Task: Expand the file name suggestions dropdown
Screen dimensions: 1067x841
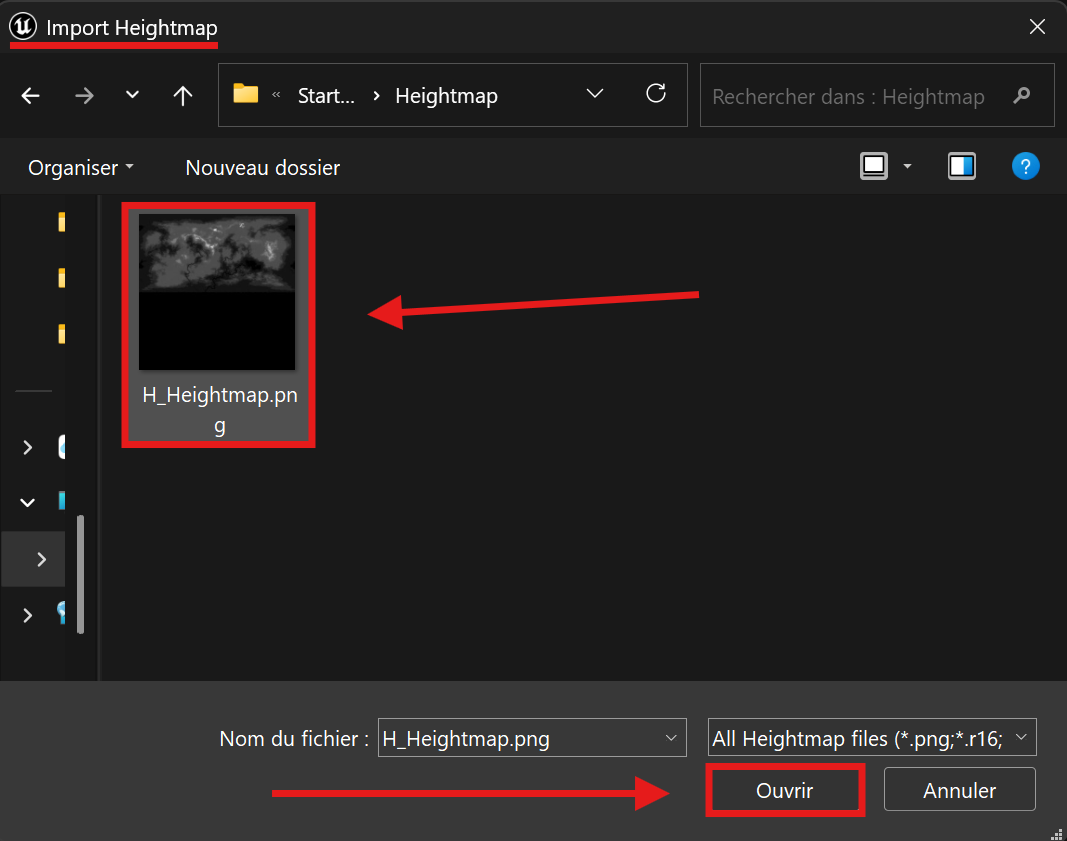Action: (x=671, y=738)
